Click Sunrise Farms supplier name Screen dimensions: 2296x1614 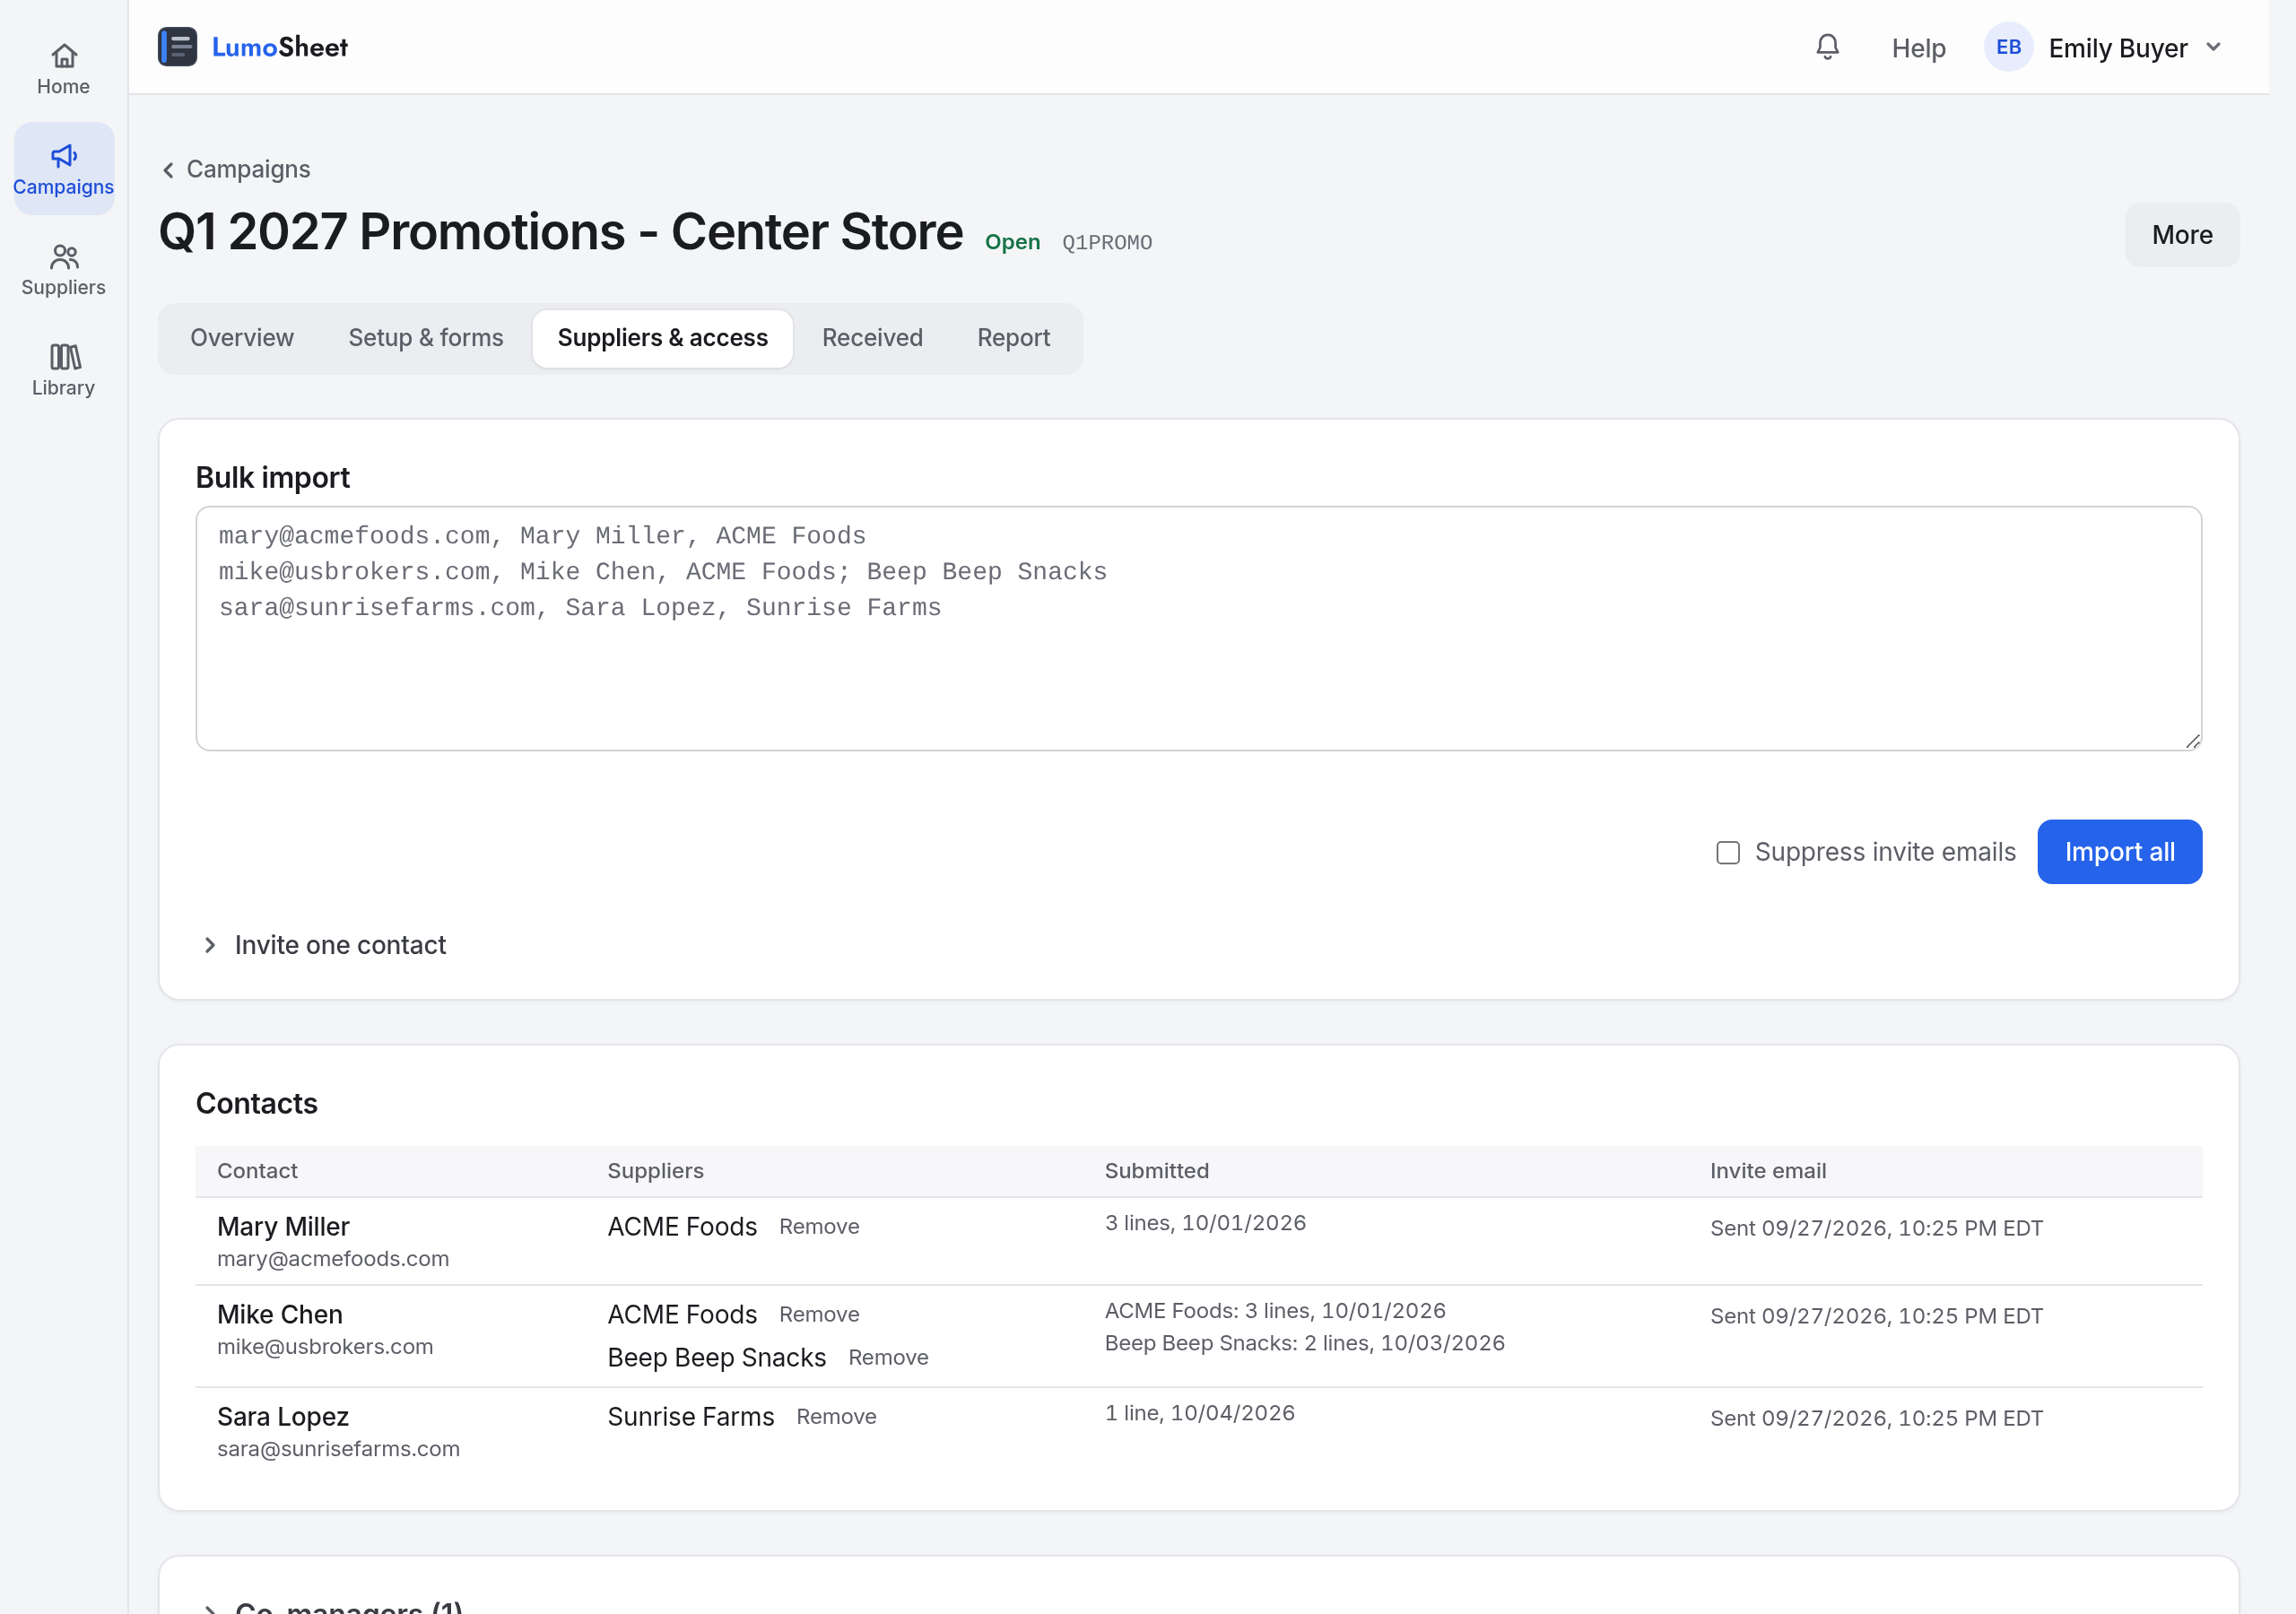pos(691,1417)
